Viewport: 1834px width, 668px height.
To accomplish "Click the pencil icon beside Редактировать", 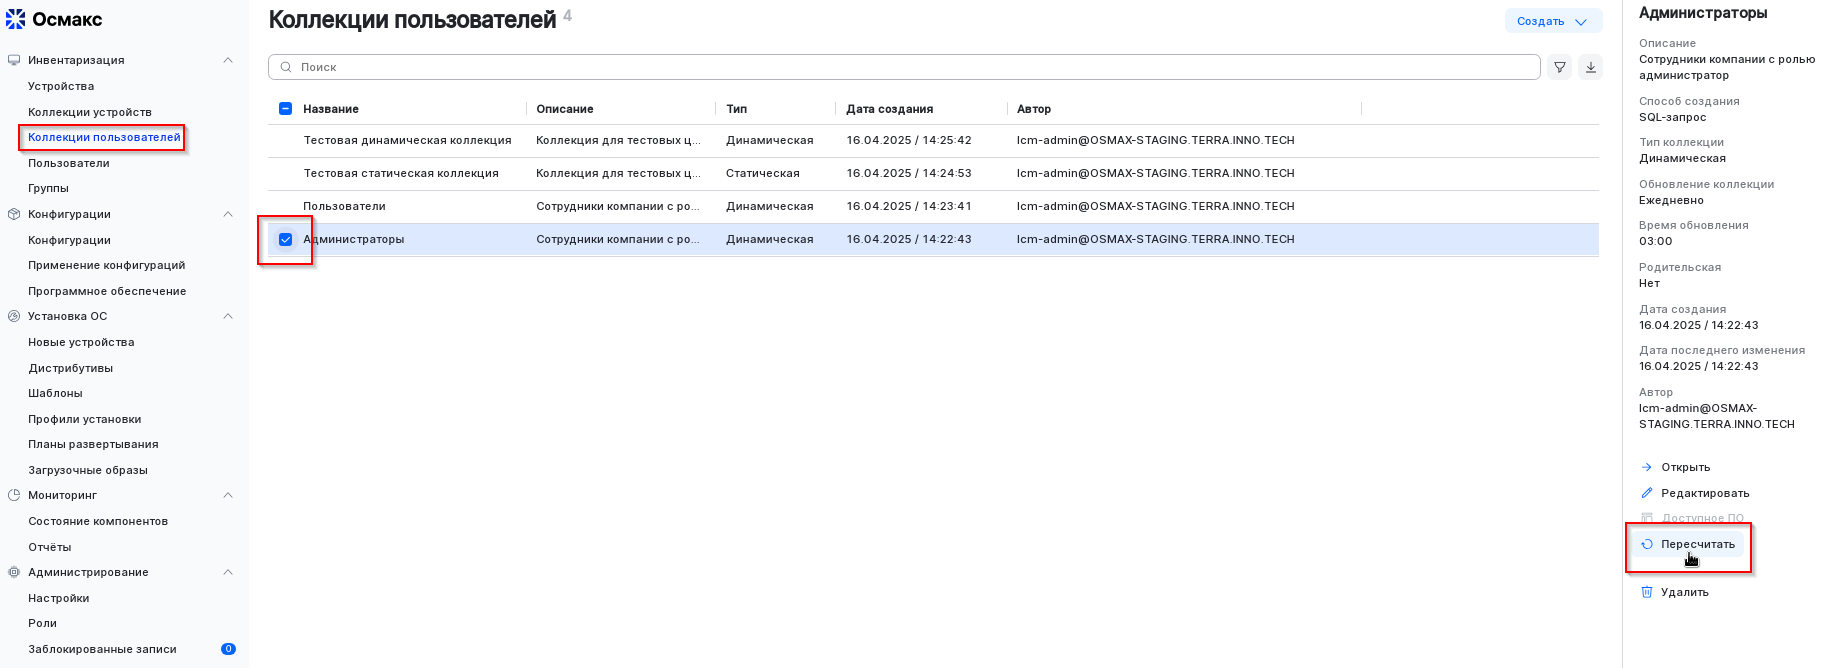I will coord(1647,493).
